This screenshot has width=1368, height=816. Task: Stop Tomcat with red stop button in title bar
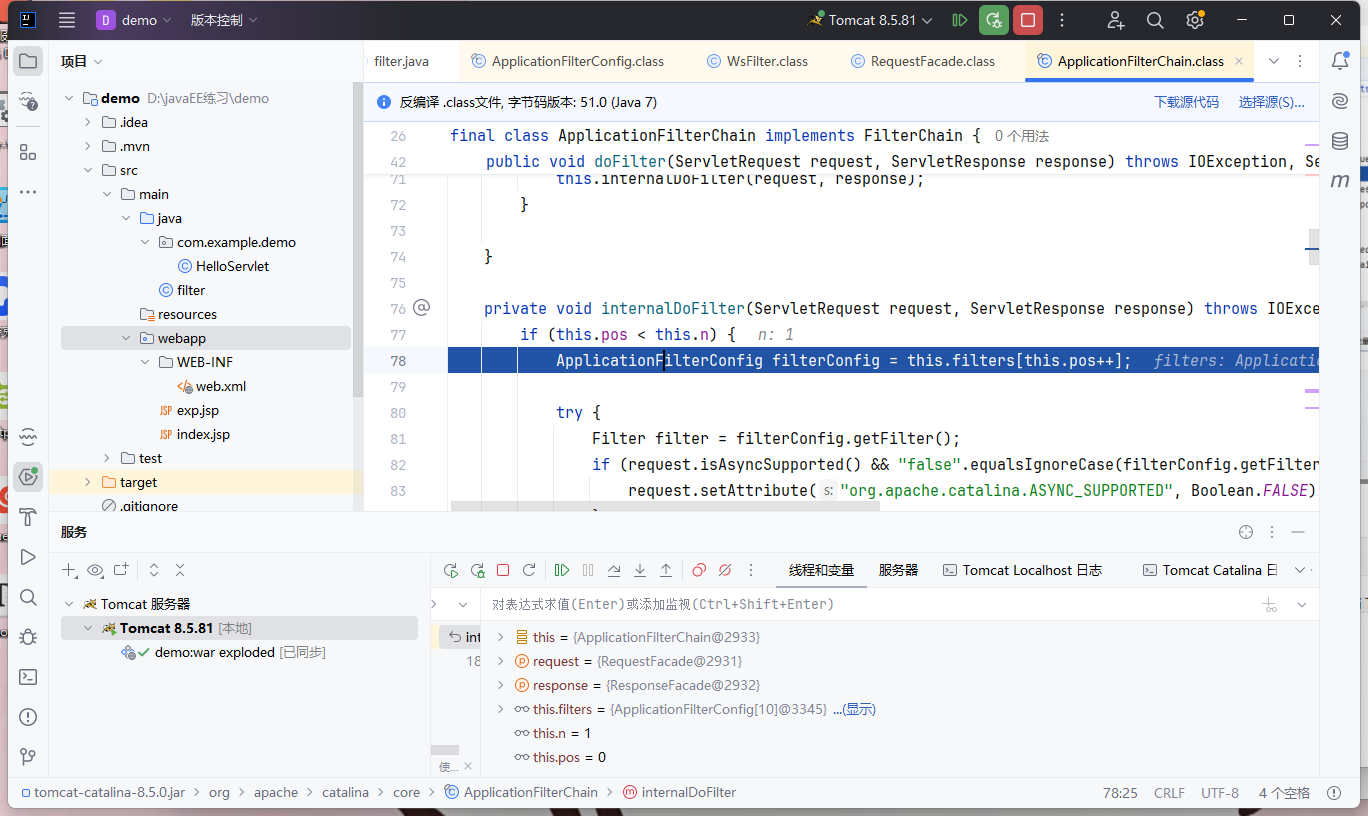point(1027,20)
